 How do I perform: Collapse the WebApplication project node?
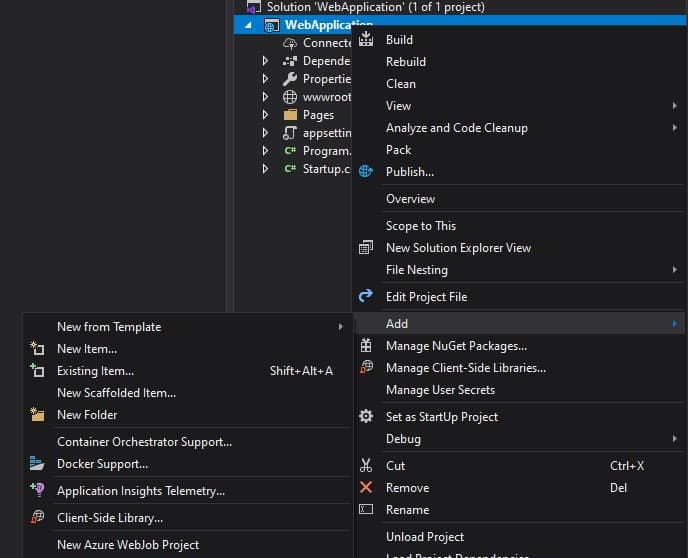tap(249, 25)
